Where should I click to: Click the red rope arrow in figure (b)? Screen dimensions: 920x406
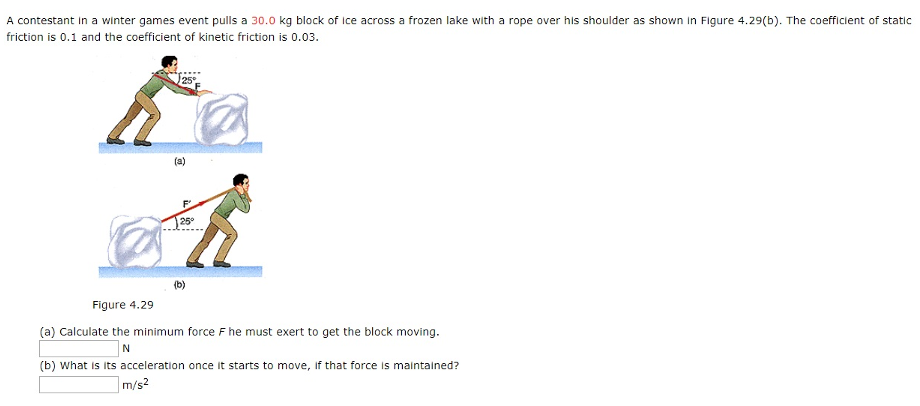(185, 212)
